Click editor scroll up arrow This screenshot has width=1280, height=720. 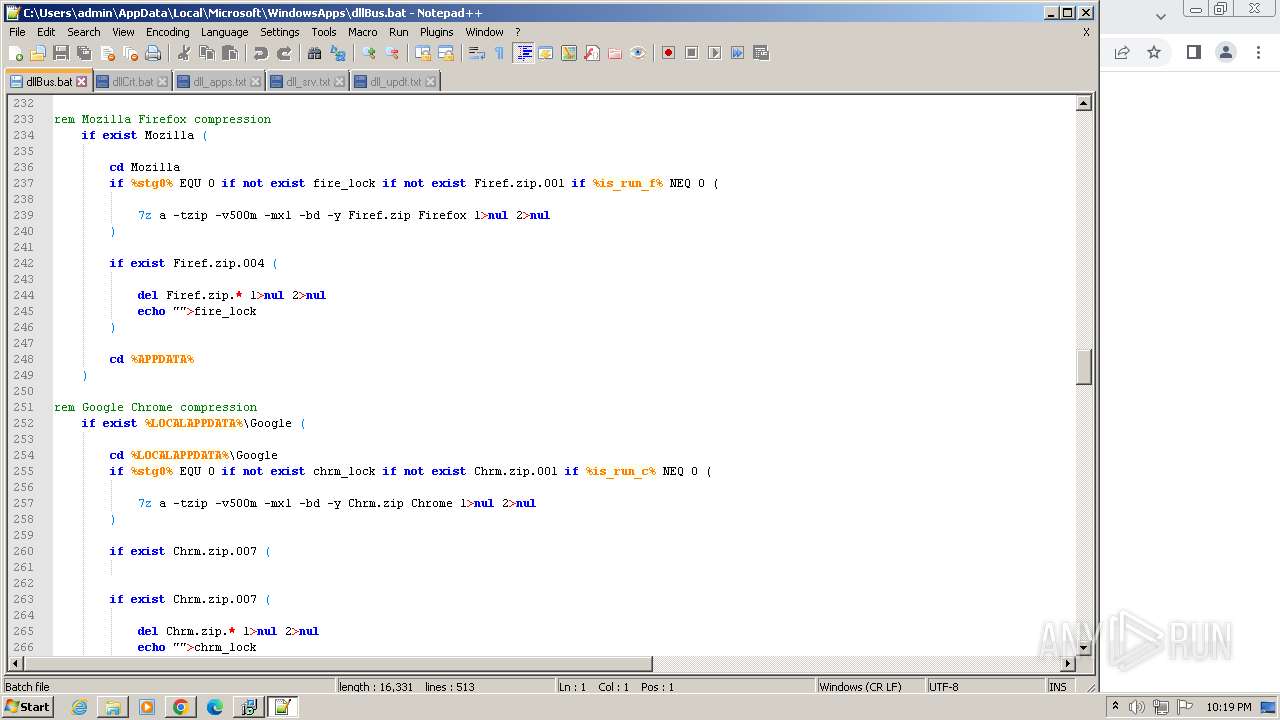pyautogui.click(x=1083, y=103)
